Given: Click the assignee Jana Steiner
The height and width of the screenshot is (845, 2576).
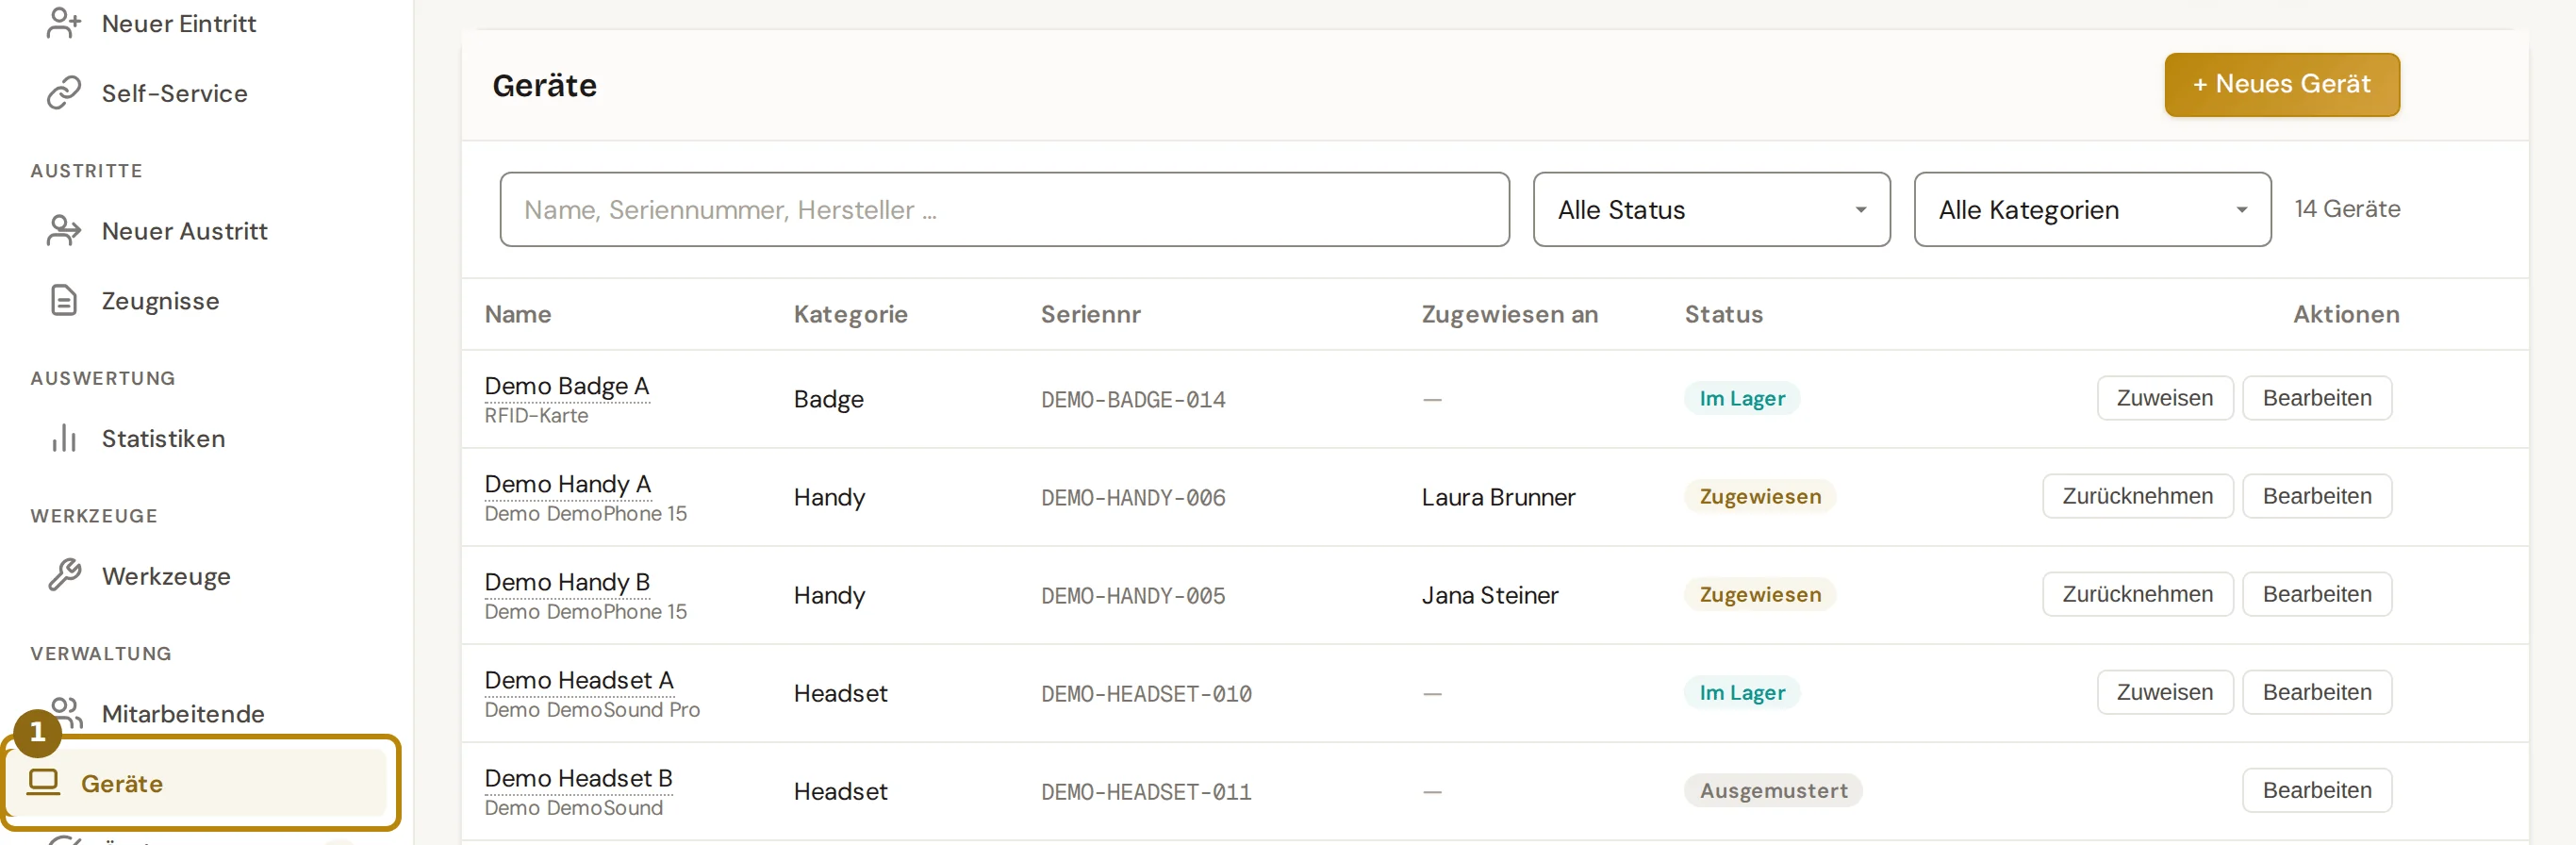Looking at the screenshot, I should point(1490,595).
